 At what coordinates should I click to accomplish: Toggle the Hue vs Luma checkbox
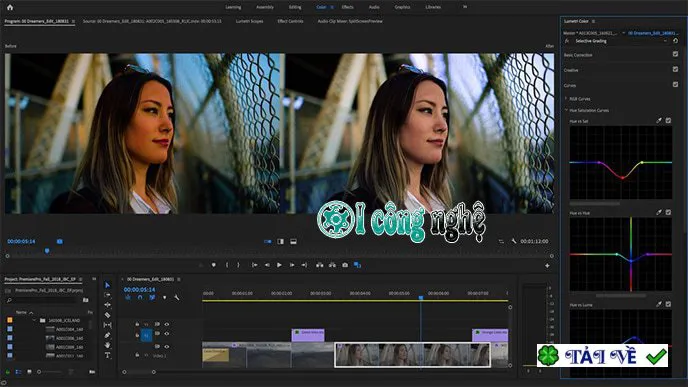pos(668,304)
